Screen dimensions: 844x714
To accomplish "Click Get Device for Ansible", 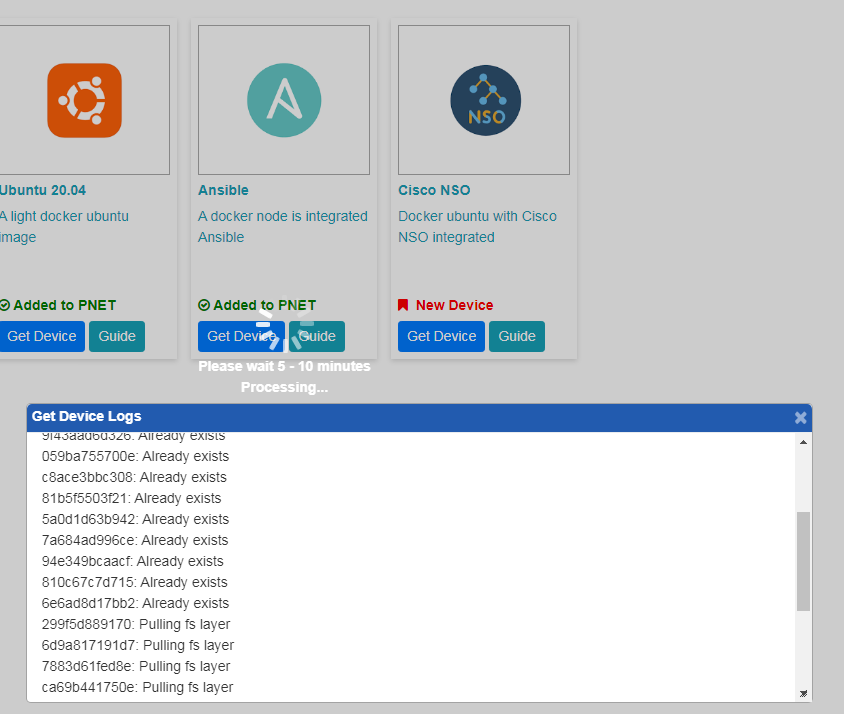I will pyautogui.click(x=241, y=336).
